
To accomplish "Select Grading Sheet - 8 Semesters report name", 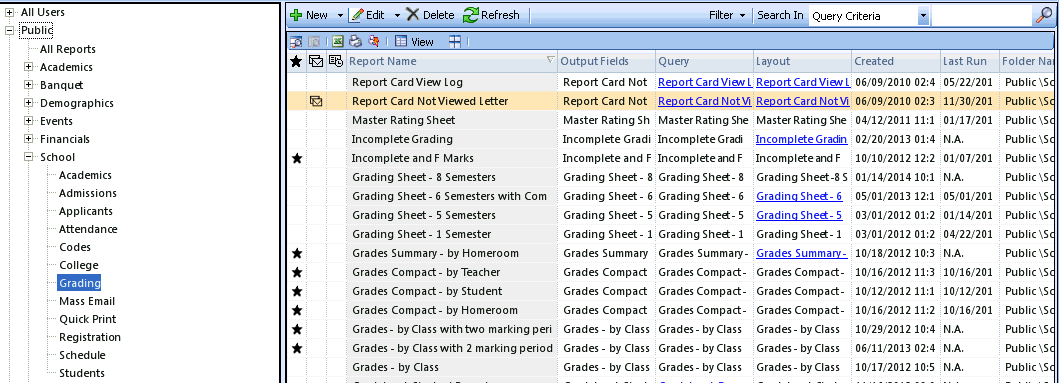I will tap(423, 177).
